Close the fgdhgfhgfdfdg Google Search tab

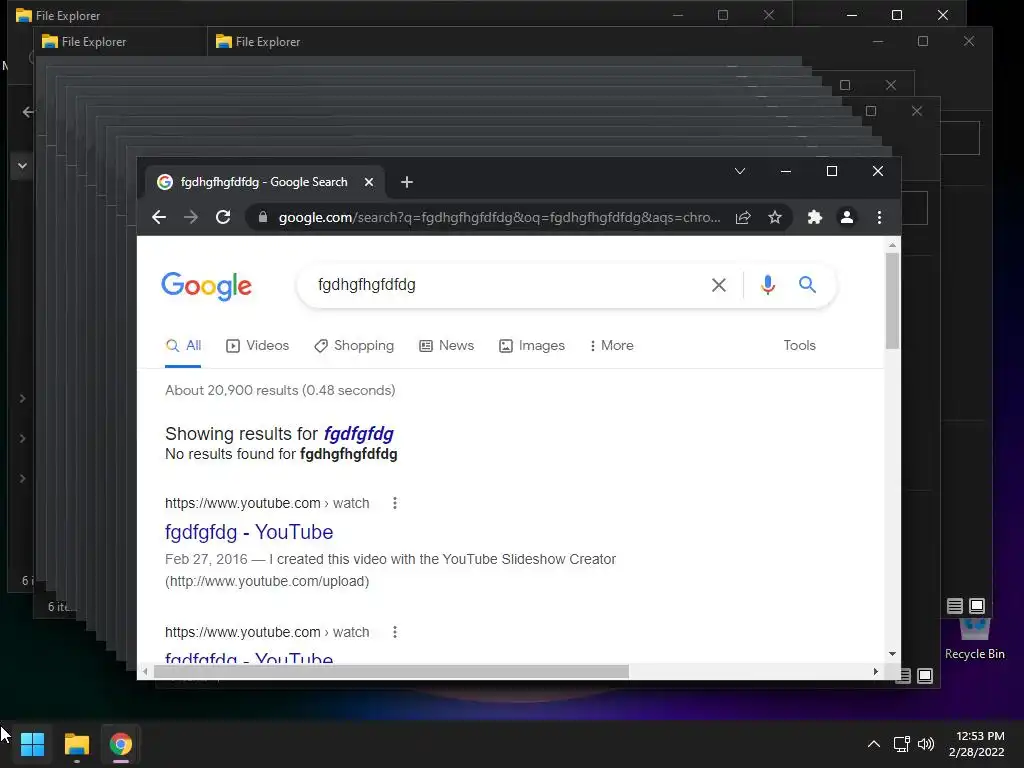click(369, 182)
